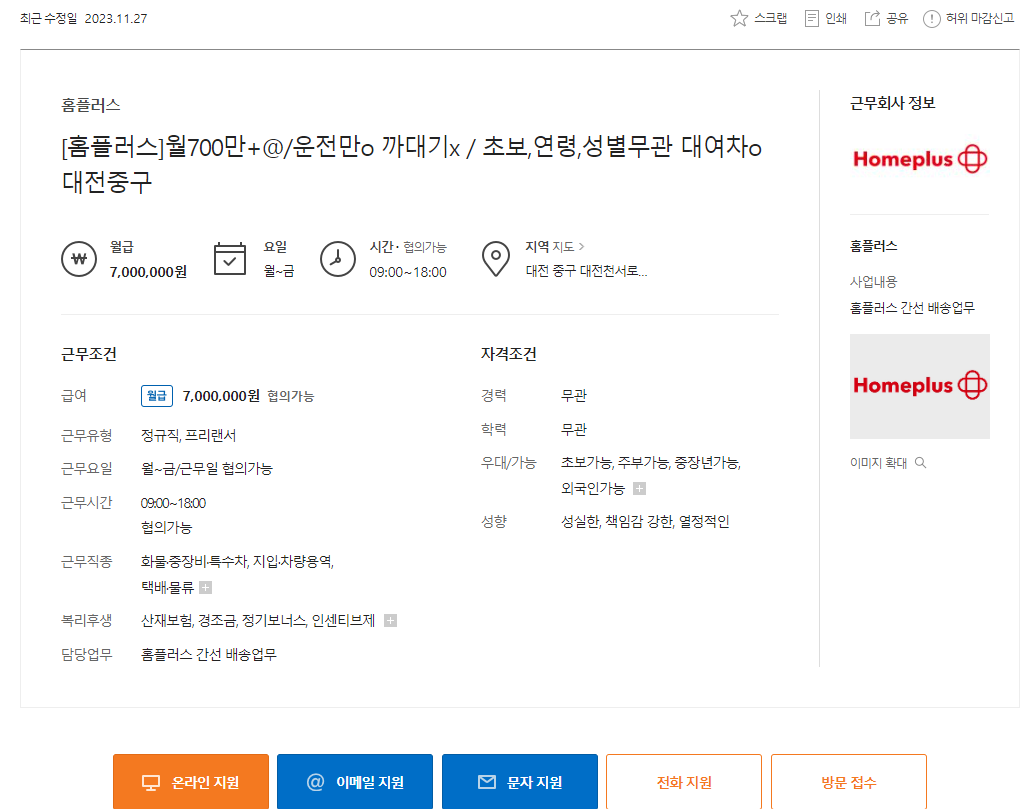Click 월~금/근무일 협의가능 text
1030x809 pixels.
(x=207, y=469)
